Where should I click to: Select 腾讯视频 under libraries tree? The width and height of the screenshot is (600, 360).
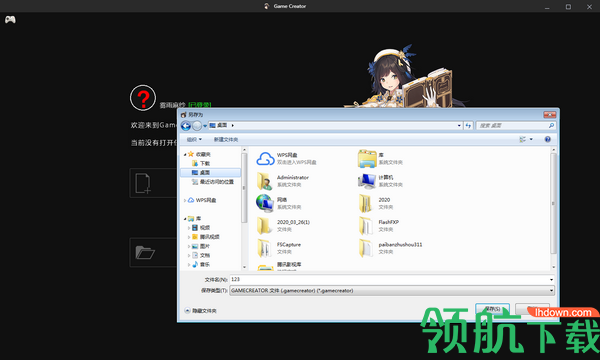206,237
